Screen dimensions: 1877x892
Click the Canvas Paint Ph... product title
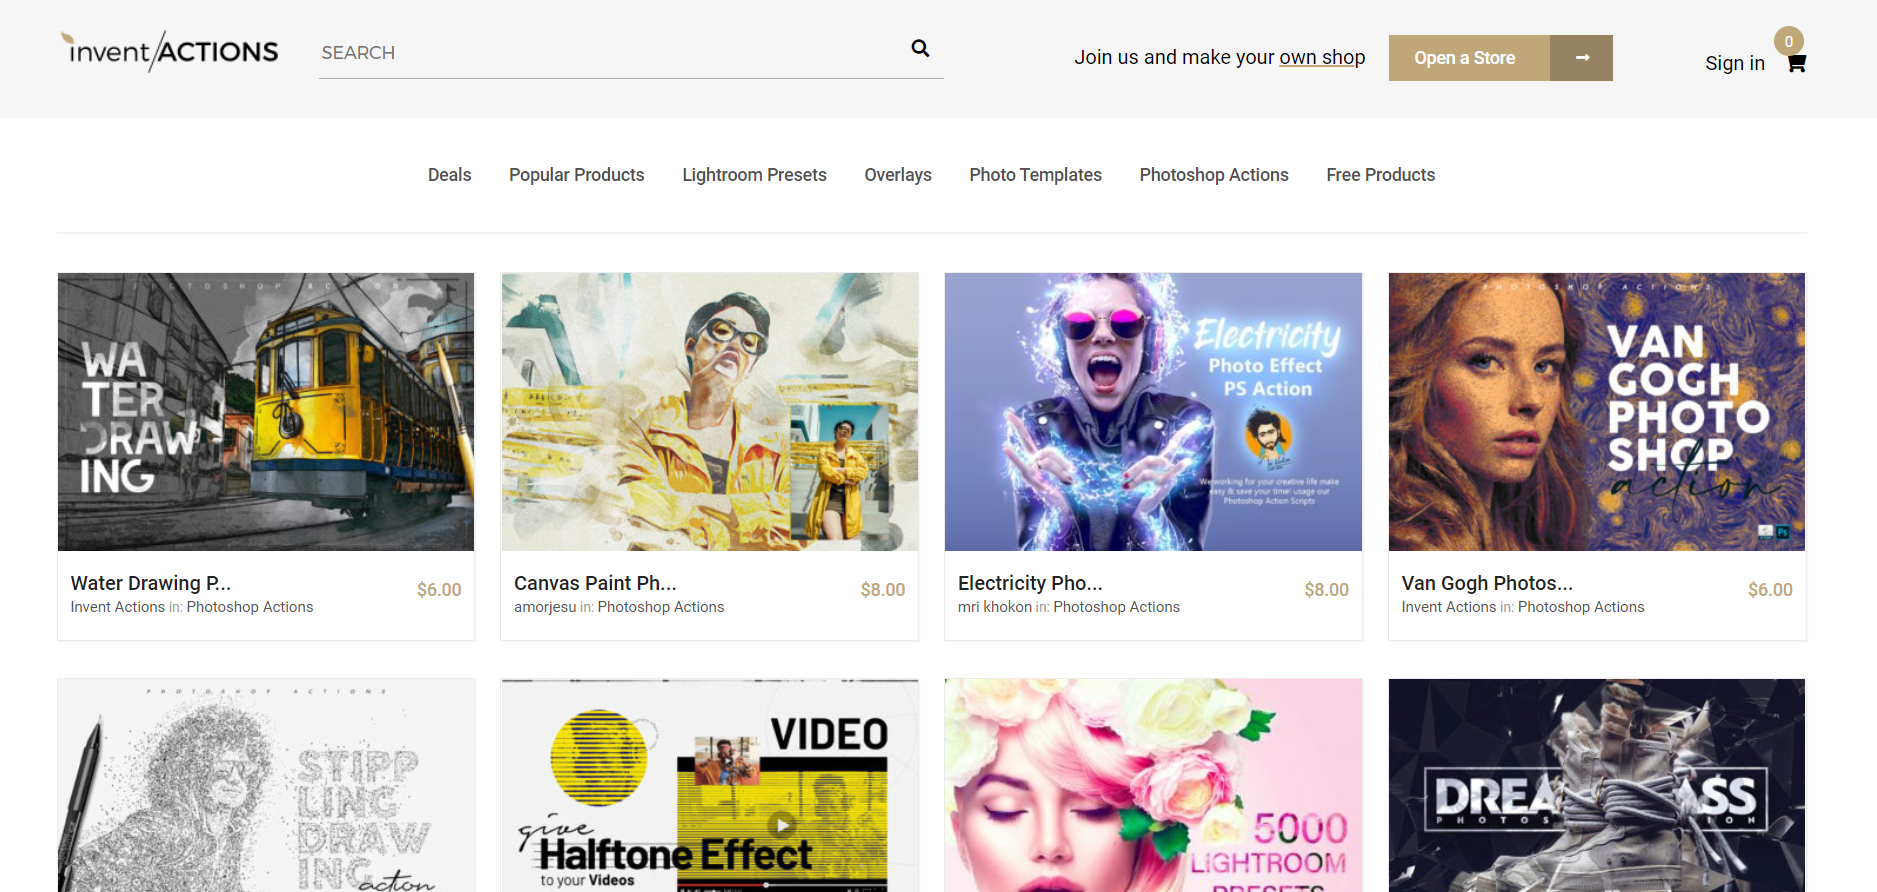[595, 583]
